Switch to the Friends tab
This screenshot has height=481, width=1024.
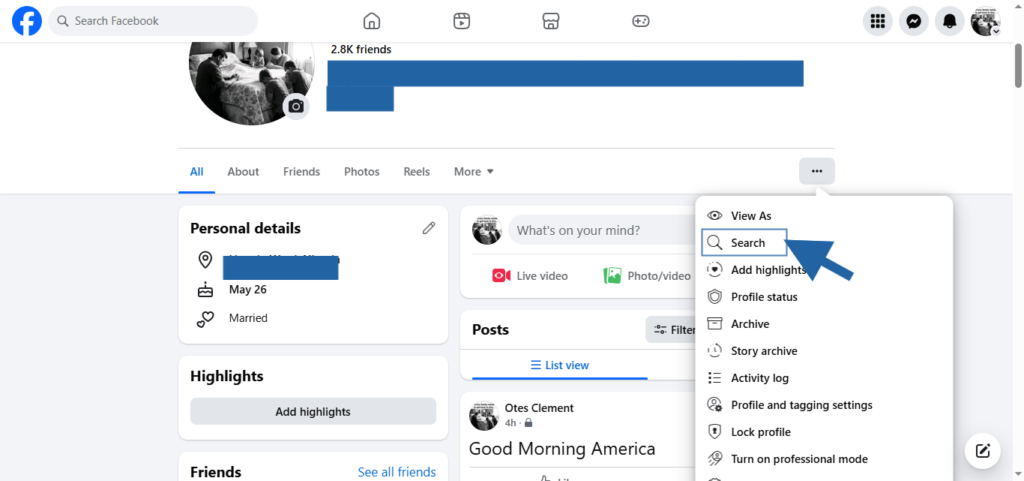pos(301,172)
